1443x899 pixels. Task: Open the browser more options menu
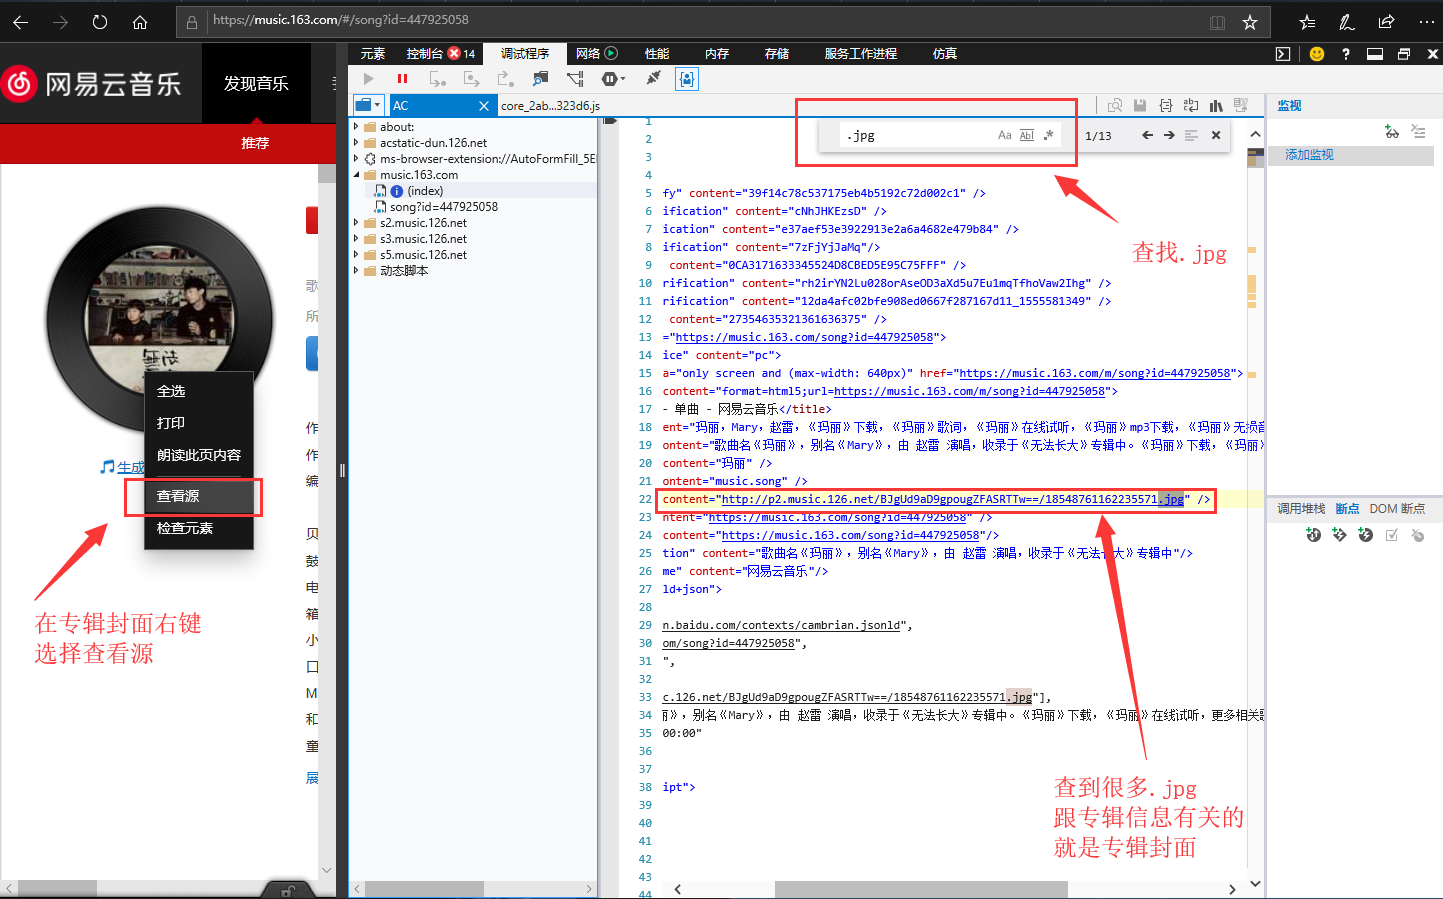click(1426, 22)
